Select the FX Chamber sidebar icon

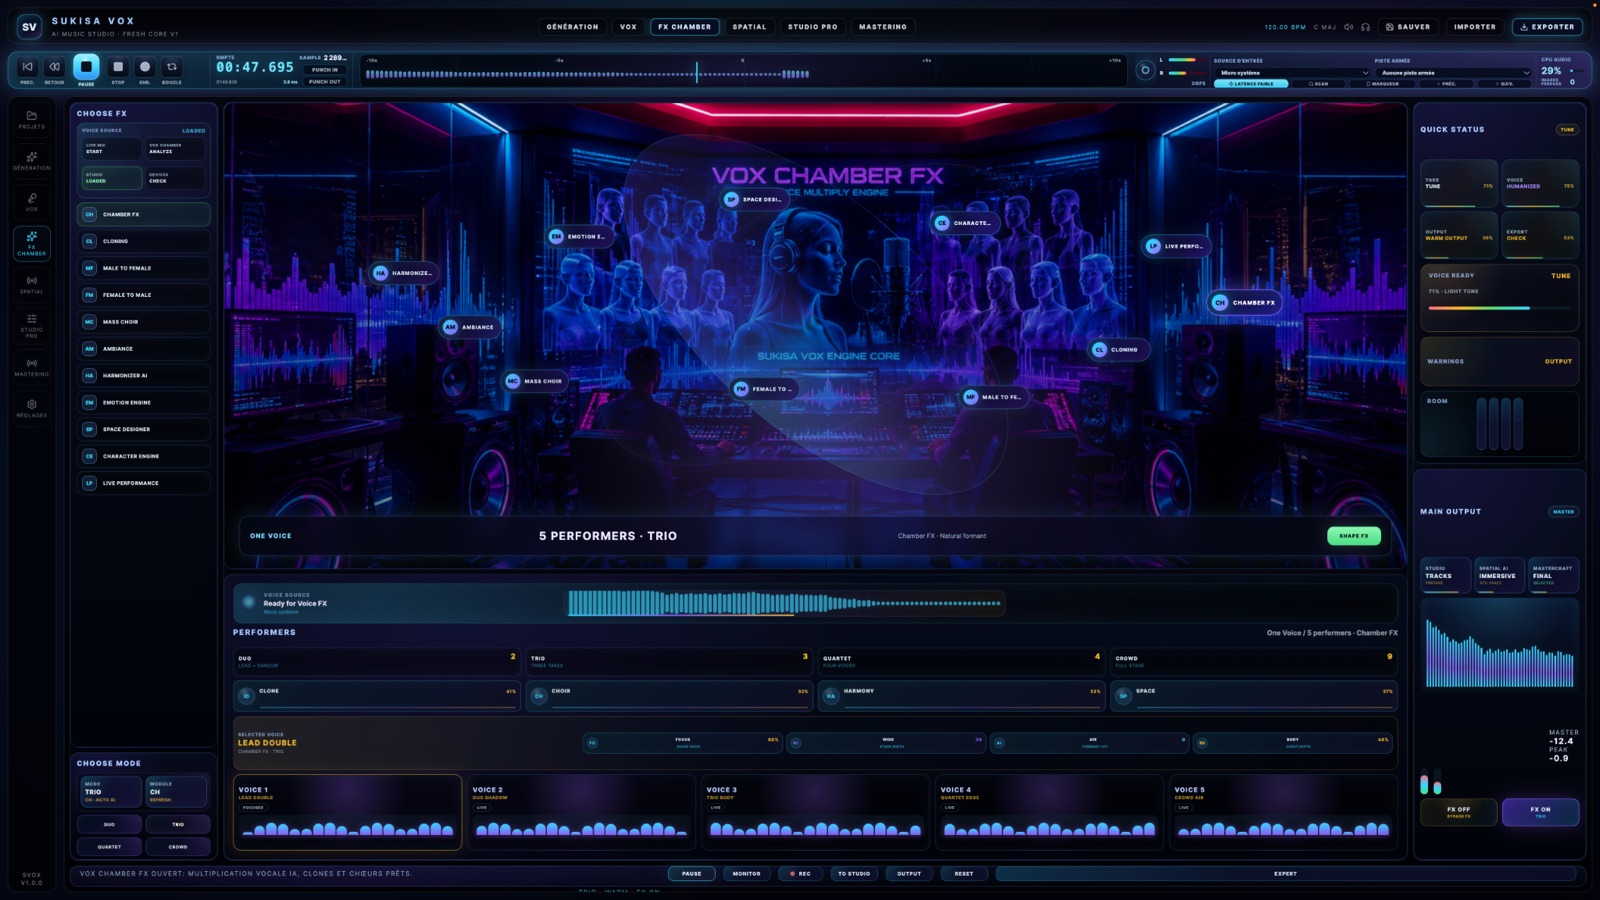31,243
